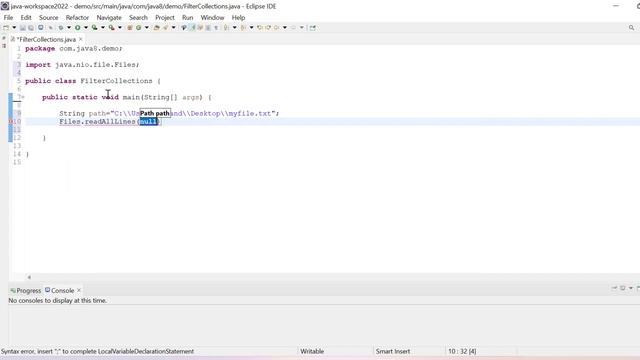Open the Navigate menu
The height and width of the screenshot is (360, 640).
[x=109, y=18]
